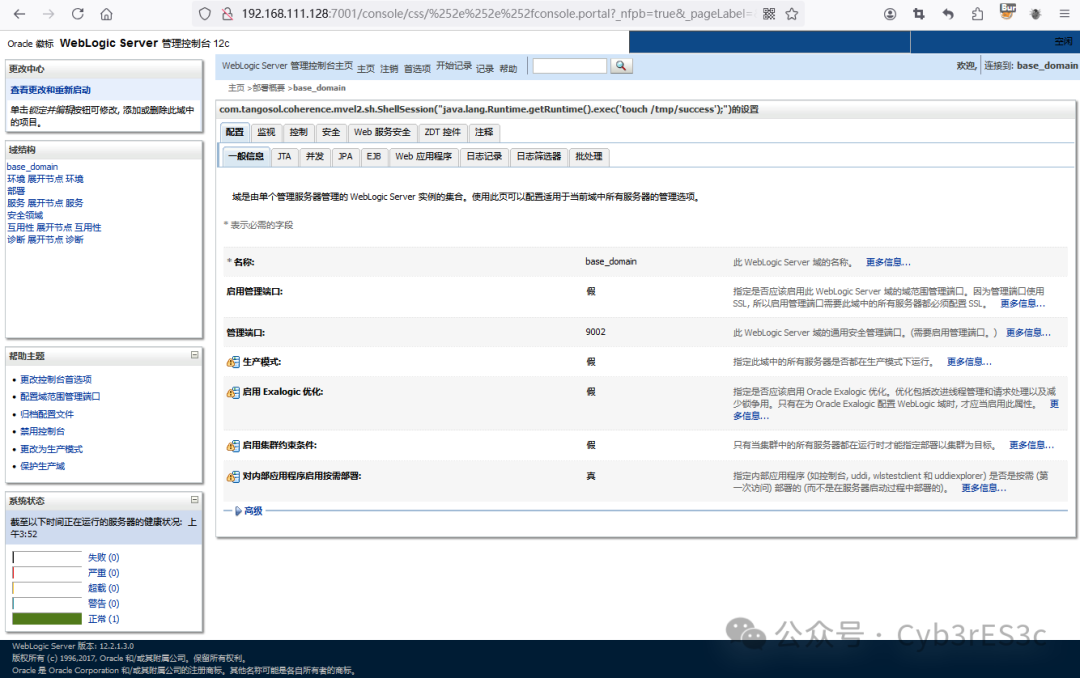Reload the page with refresh icon

(78, 14)
